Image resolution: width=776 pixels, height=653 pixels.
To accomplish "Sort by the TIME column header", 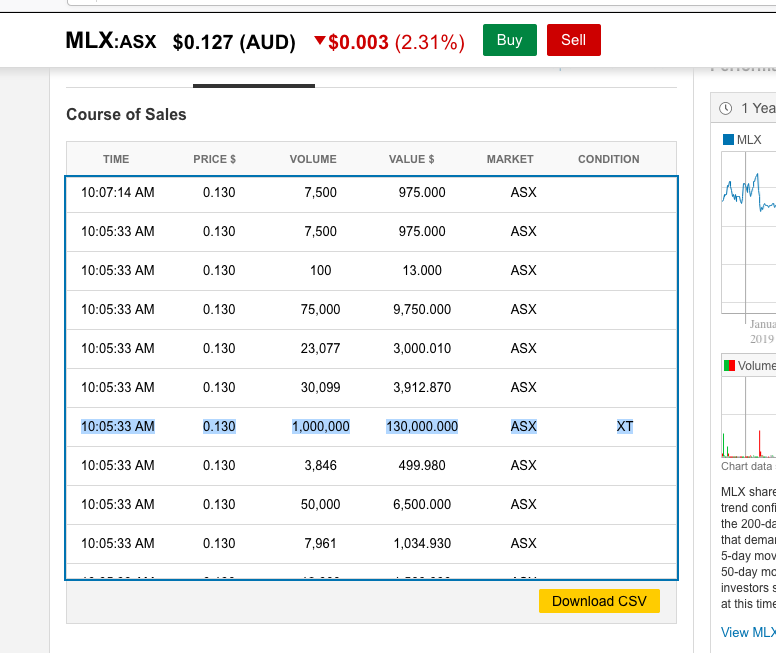I will [116, 159].
